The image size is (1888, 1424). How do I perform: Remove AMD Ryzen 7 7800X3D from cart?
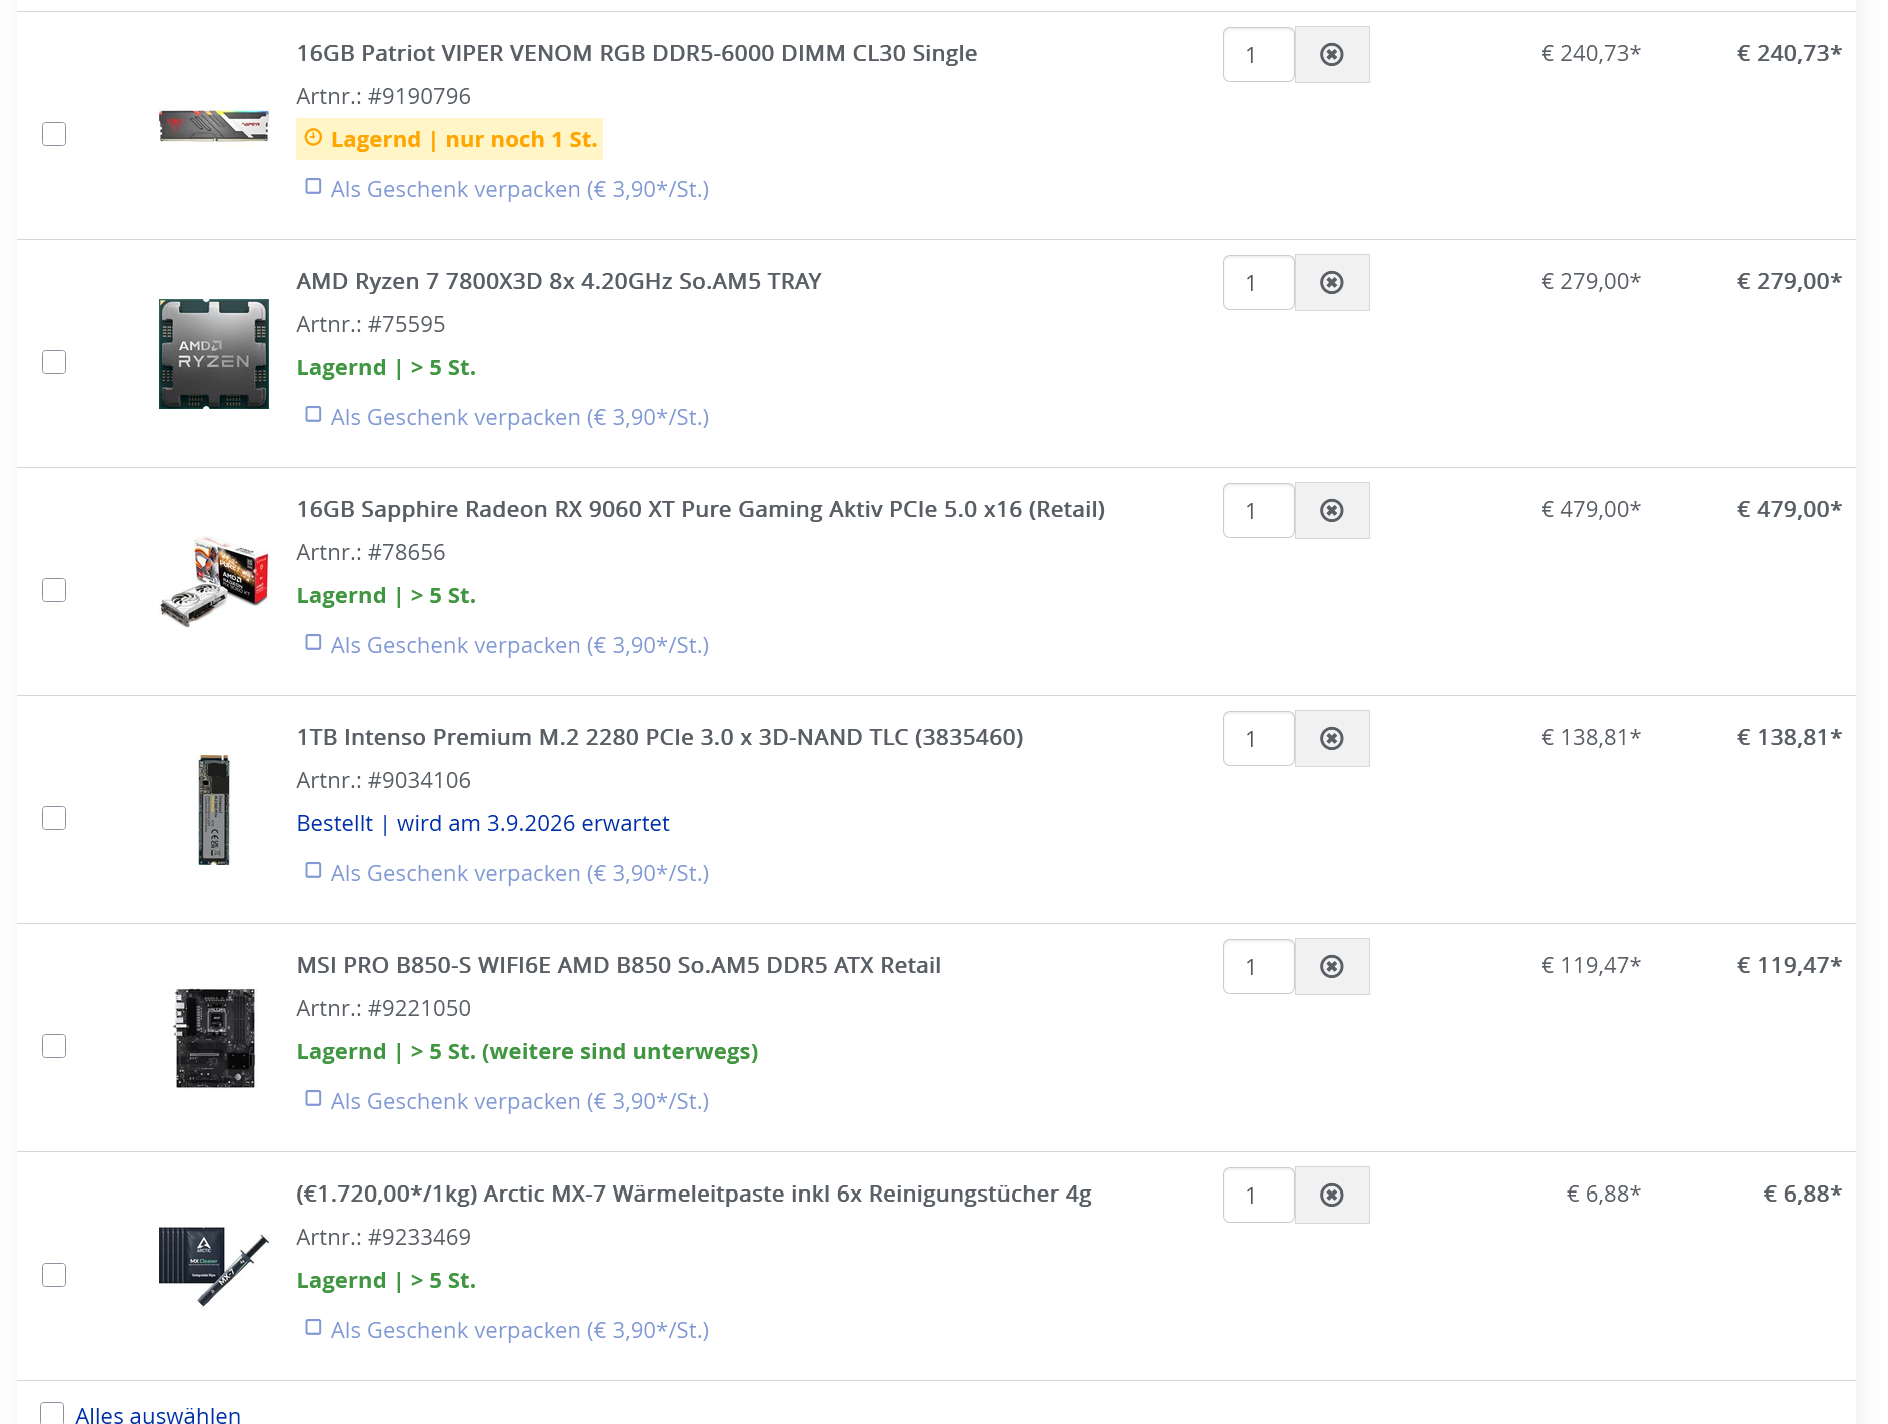click(1332, 282)
